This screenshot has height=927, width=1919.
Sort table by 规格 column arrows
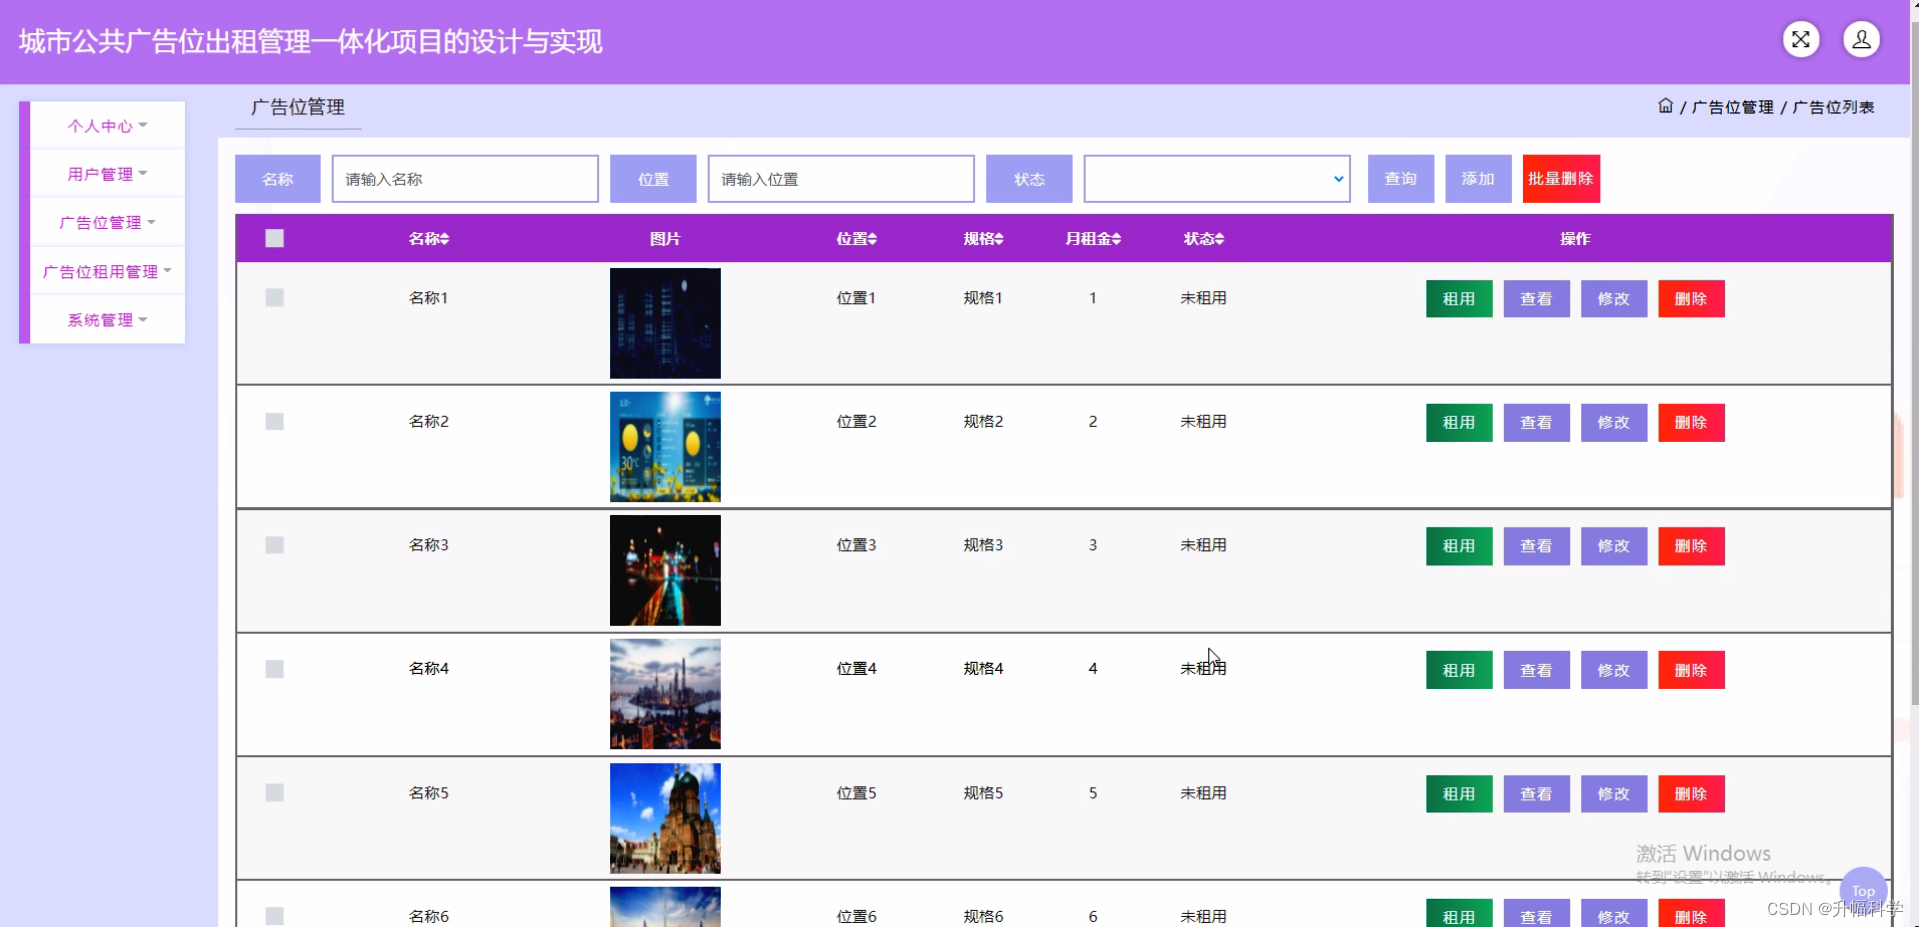pos(1001,239)
